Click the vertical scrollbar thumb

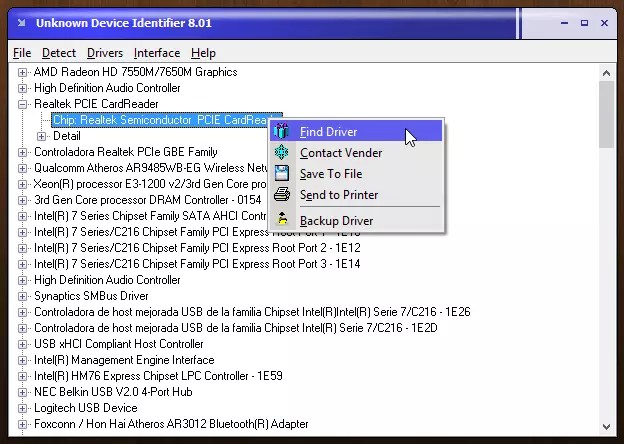tap(606, 115)
